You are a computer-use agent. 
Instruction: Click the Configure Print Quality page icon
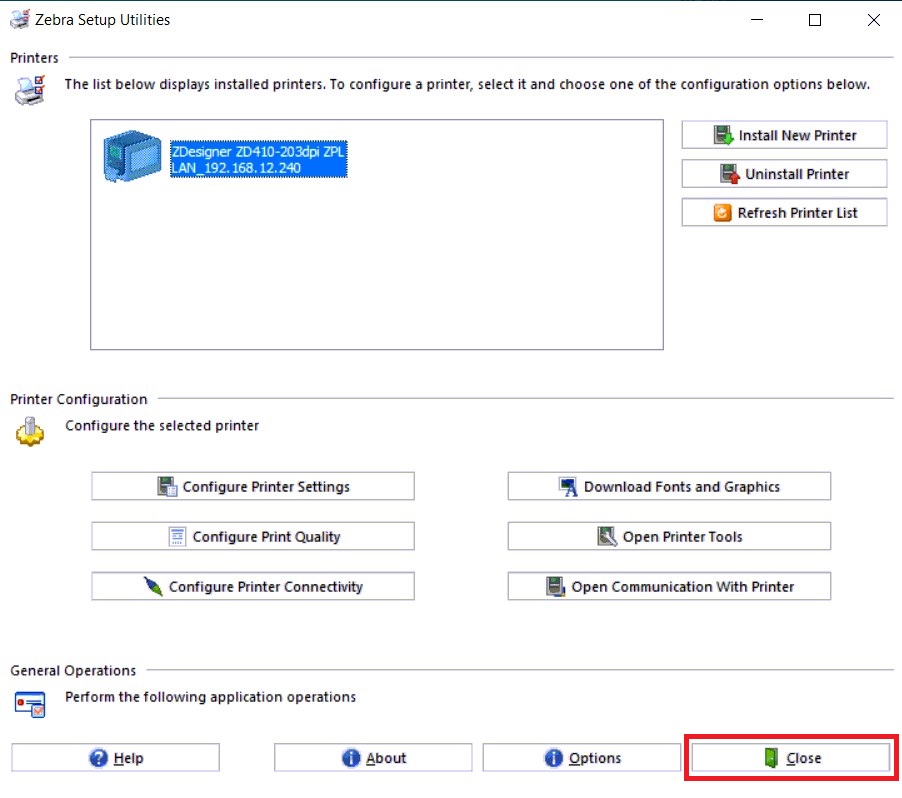[x=177, y=536]
